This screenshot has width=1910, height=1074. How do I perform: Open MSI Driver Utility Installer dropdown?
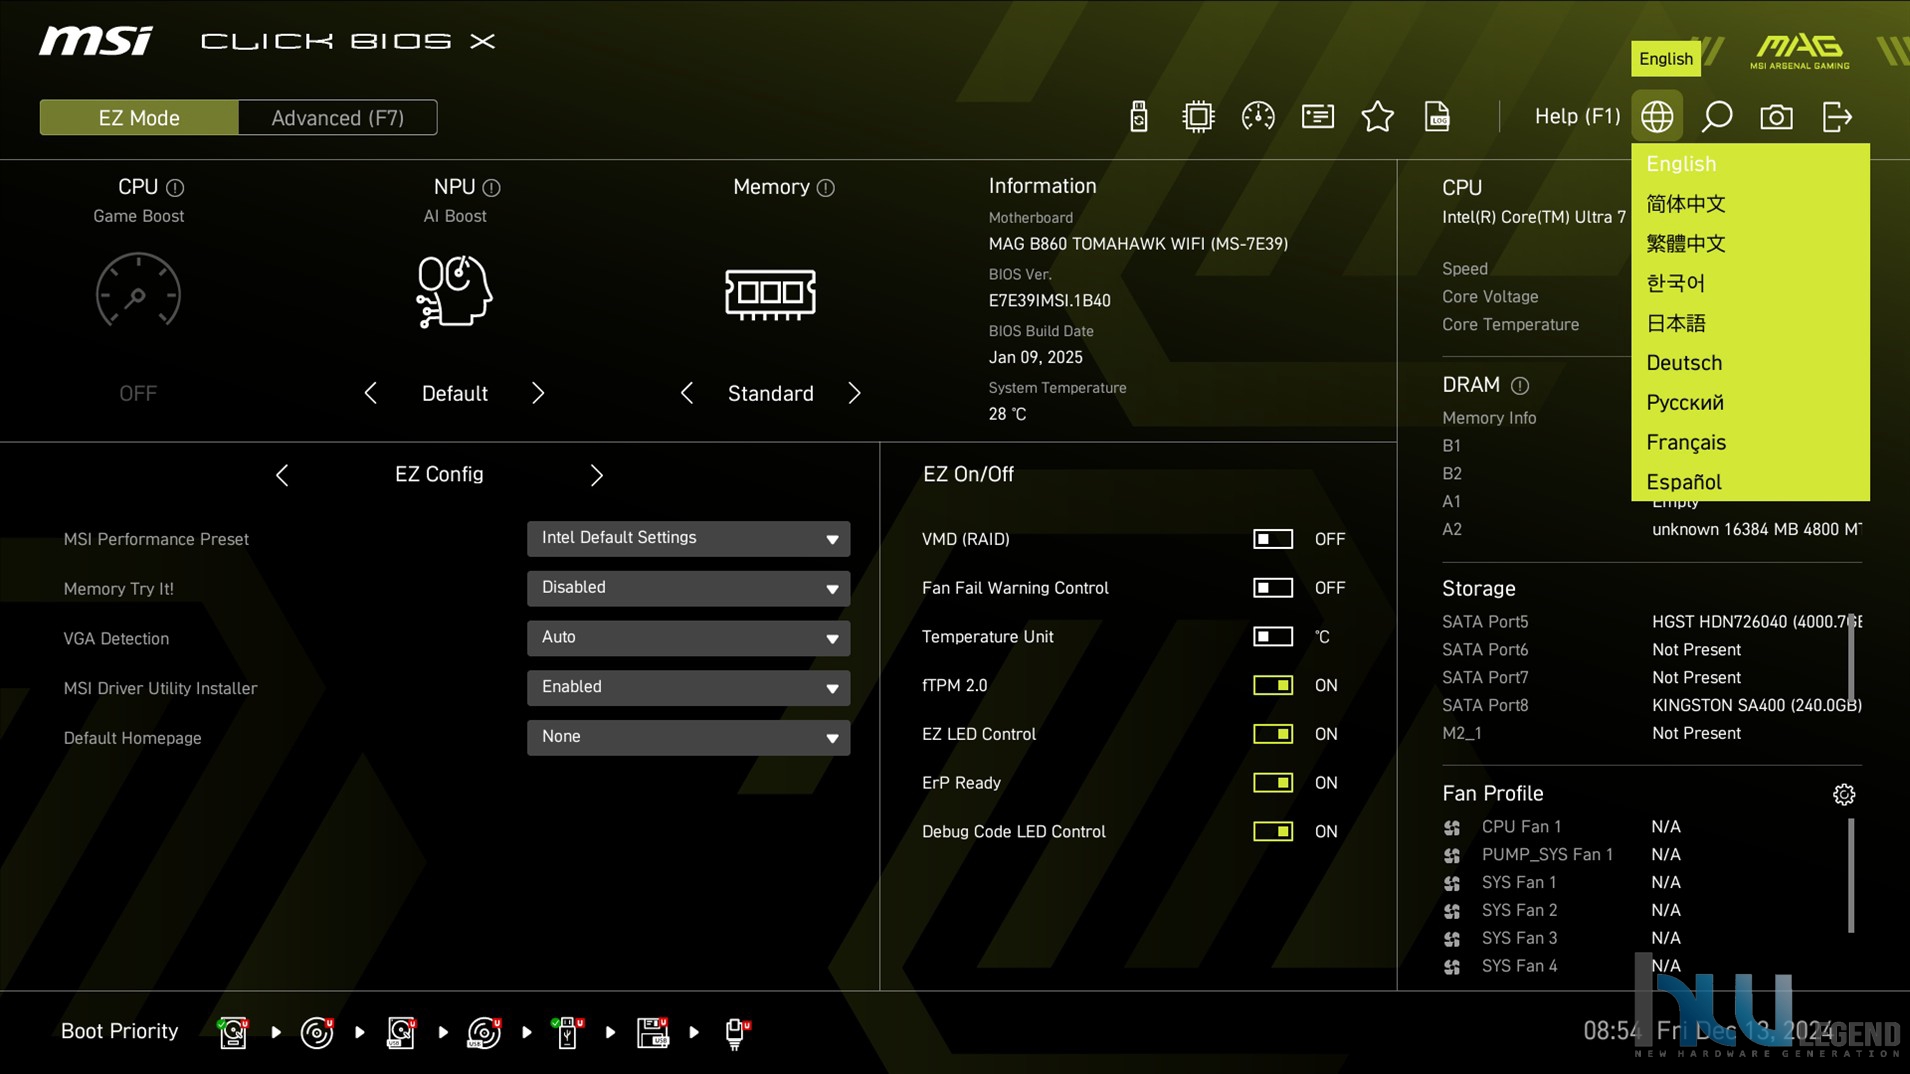click(x=688, y=688)
